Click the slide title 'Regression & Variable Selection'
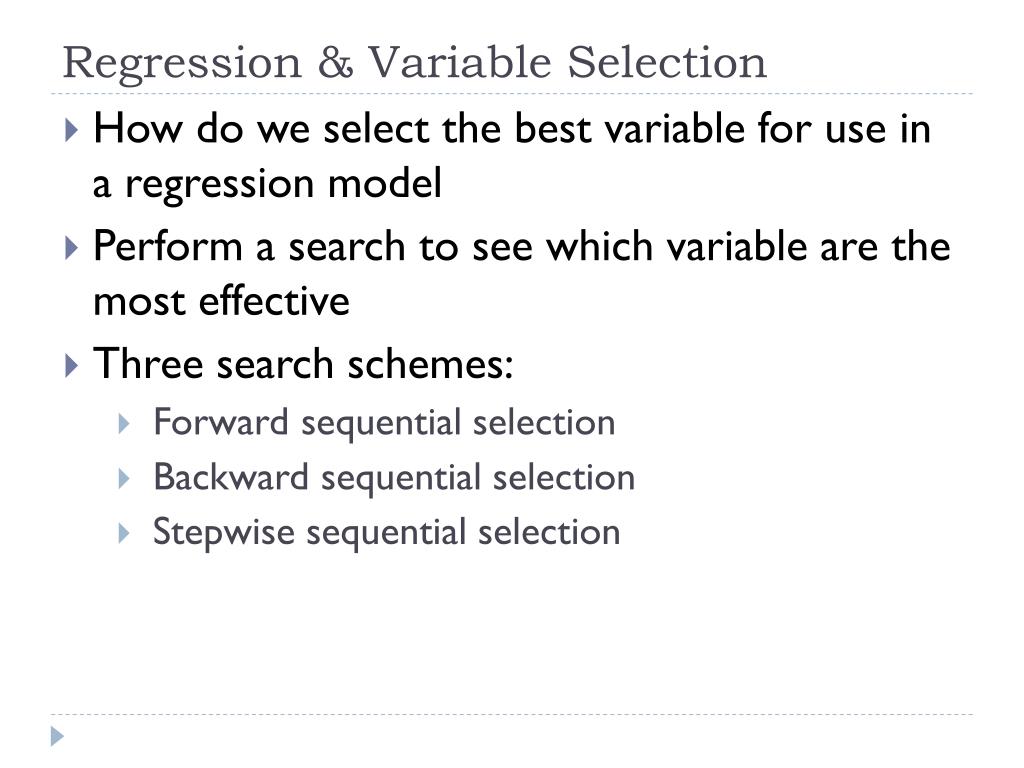The image size is (1024, 768). pyautogui.click(x=414, y=63)
